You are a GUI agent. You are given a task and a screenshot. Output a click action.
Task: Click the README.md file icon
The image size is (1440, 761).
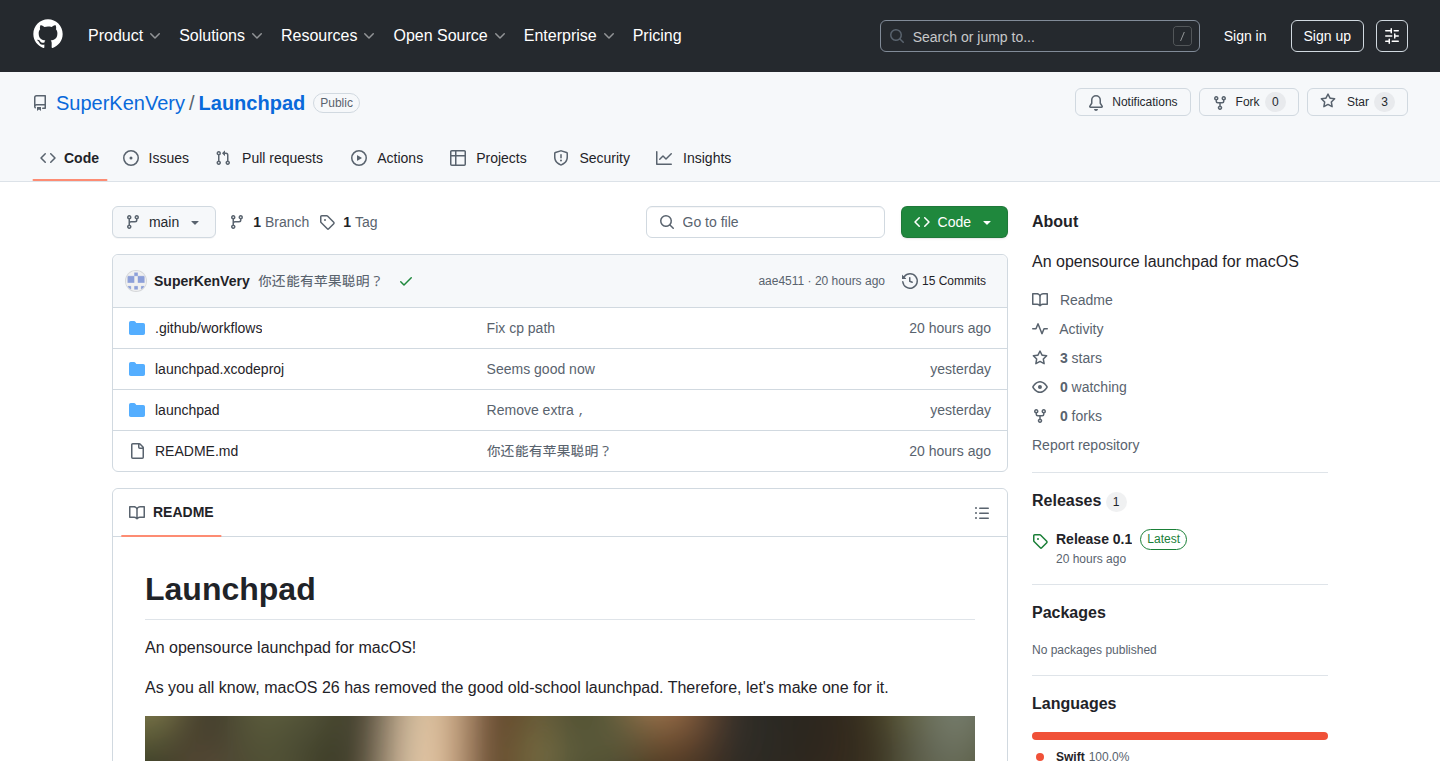coord(137,451)
